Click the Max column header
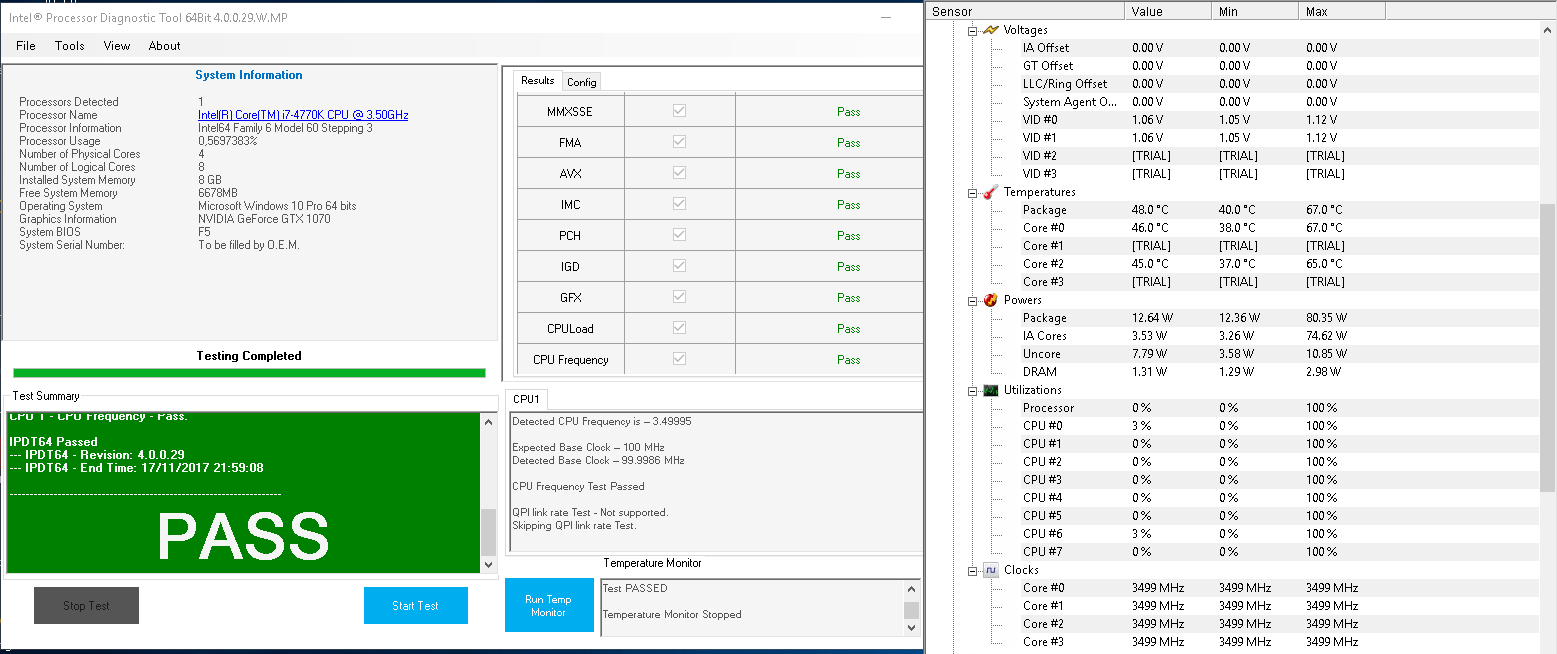Screen dimensions: 1557x654 click(1342, 12)
